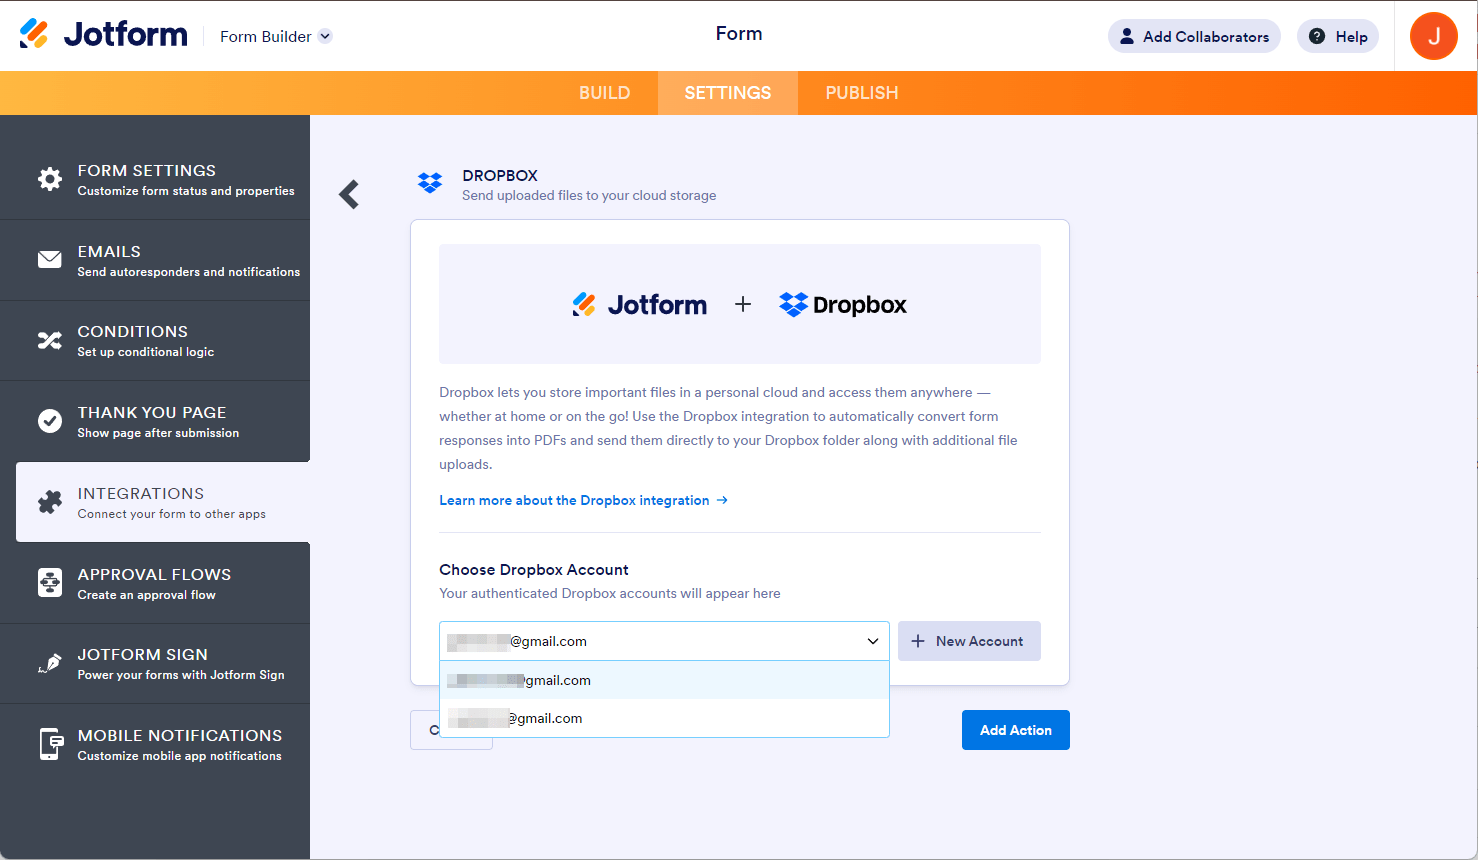1478x860 pixels.
Task: Click the Conditions shuffle icon
Action: (50, 341)
